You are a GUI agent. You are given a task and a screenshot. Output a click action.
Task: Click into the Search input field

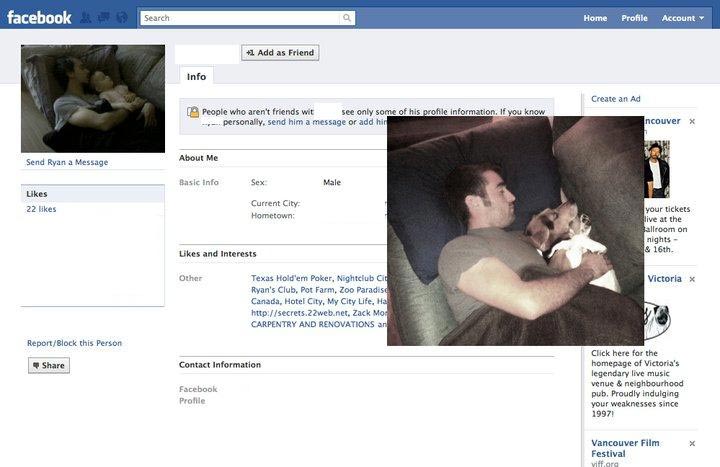pos(240,18)
